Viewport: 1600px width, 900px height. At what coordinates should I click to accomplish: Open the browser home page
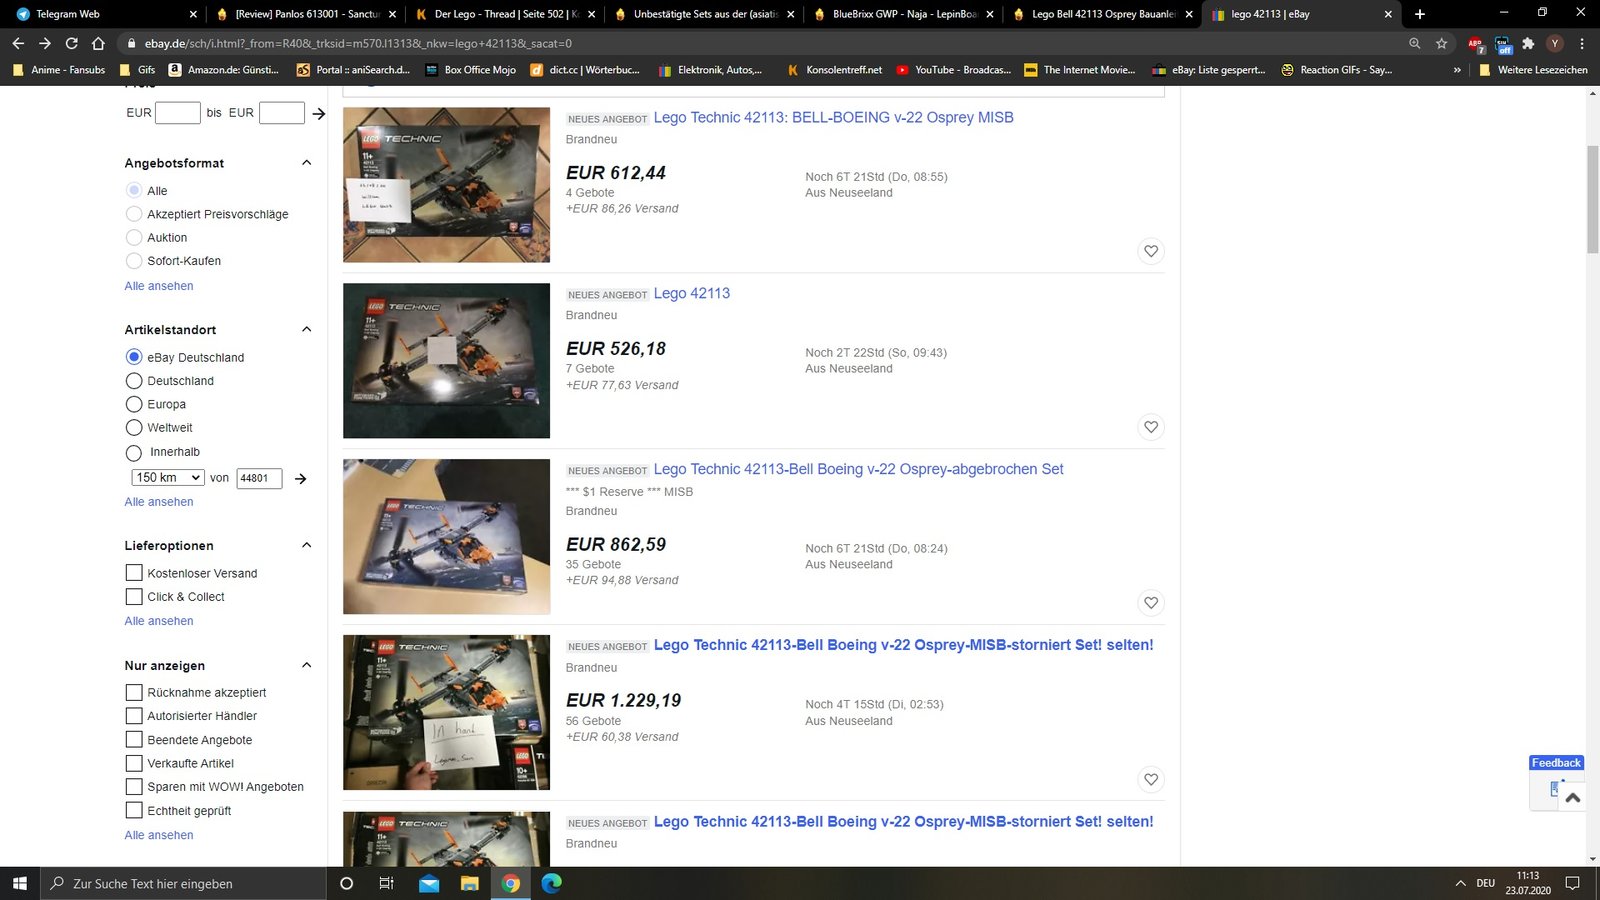coord(98,43)
